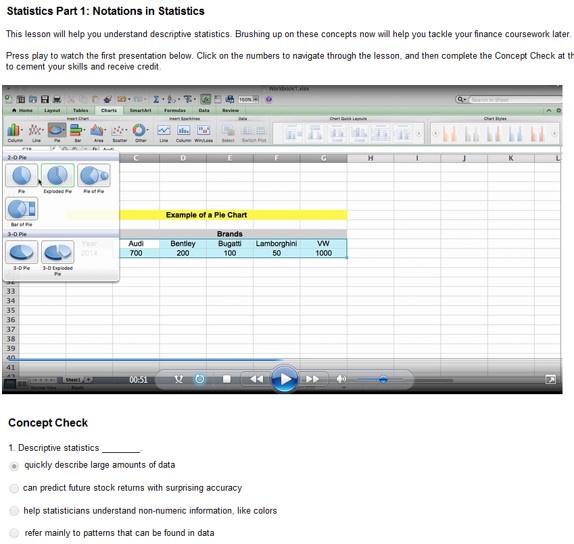Viewport: 574px width, 544px height.
Task: Insert a Scatter chart
Action: tap(119, 133)
